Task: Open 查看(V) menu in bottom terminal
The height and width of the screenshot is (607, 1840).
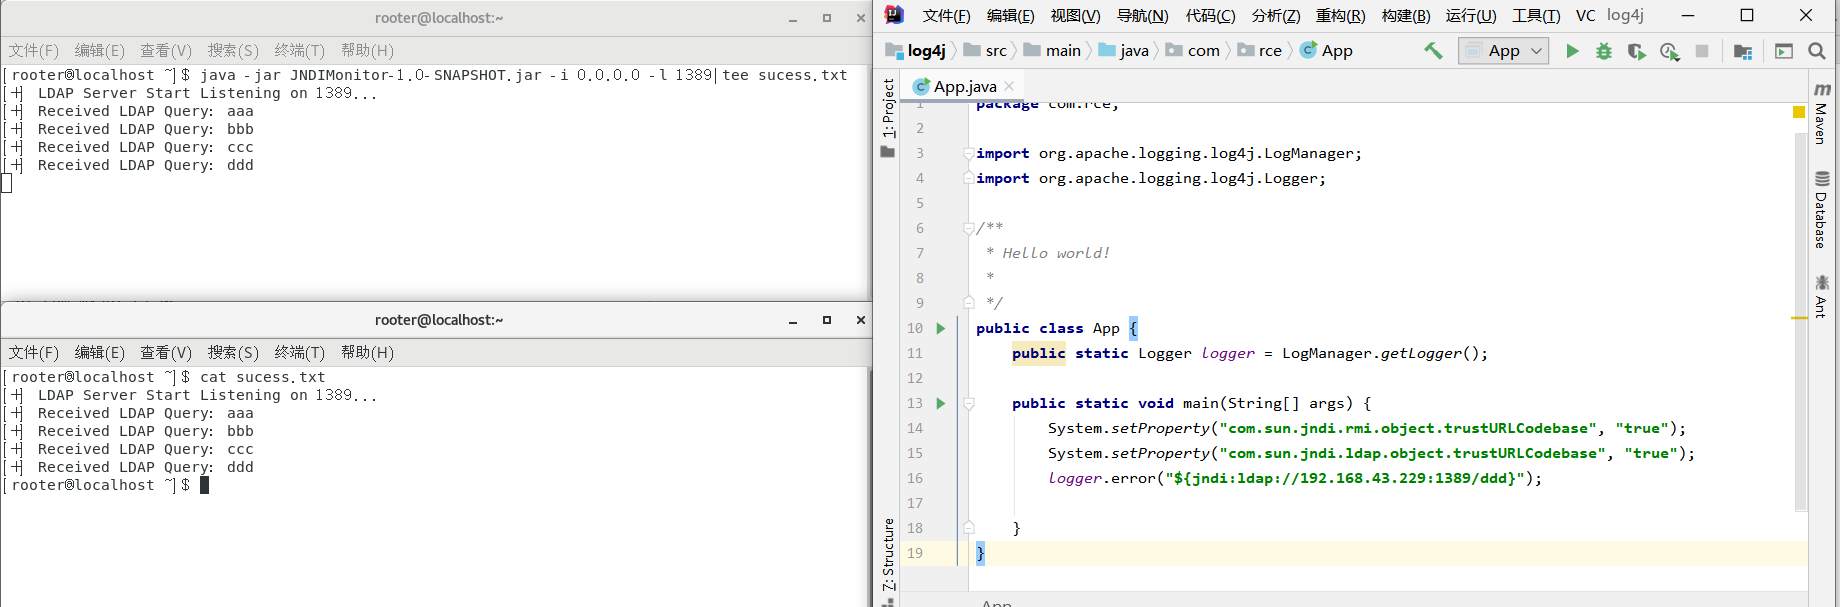Action: (x=166, y=352)
